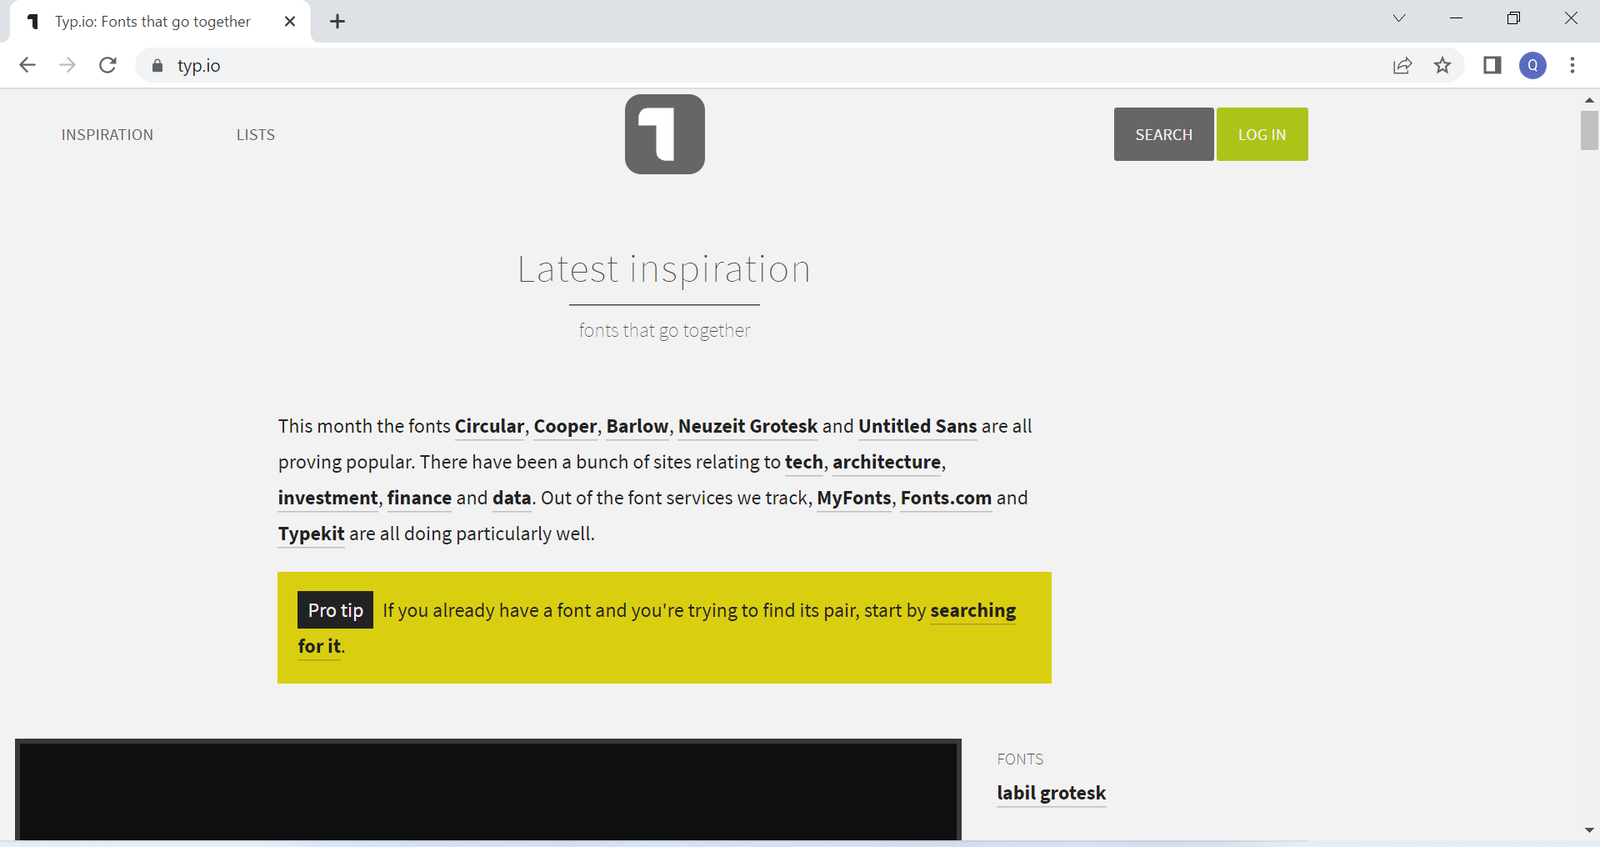Open the dark site preview thumbnail
The image size is (1600, 847).
click(488, 790)
